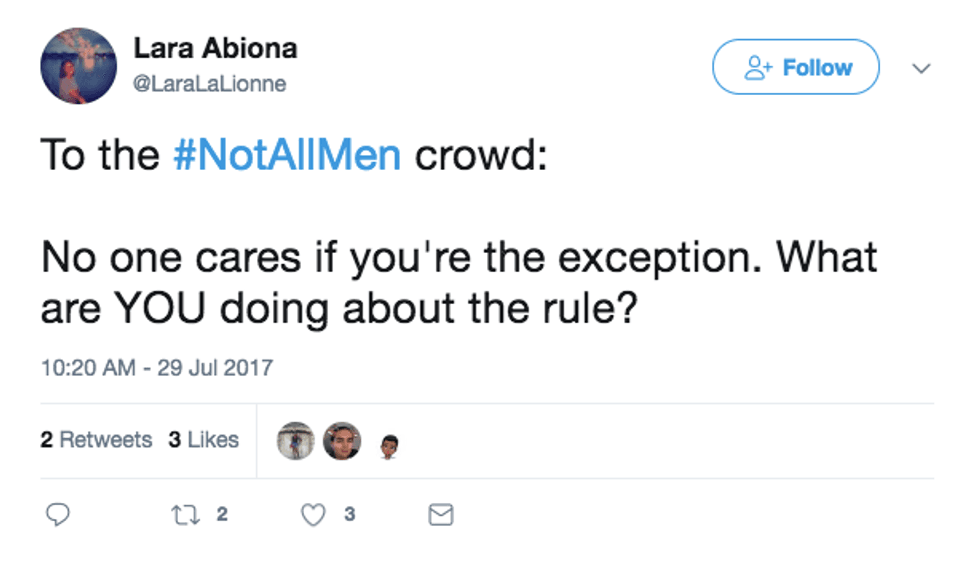
Task: Click the reply speech bubble icon
Action: tap(59, 515)
